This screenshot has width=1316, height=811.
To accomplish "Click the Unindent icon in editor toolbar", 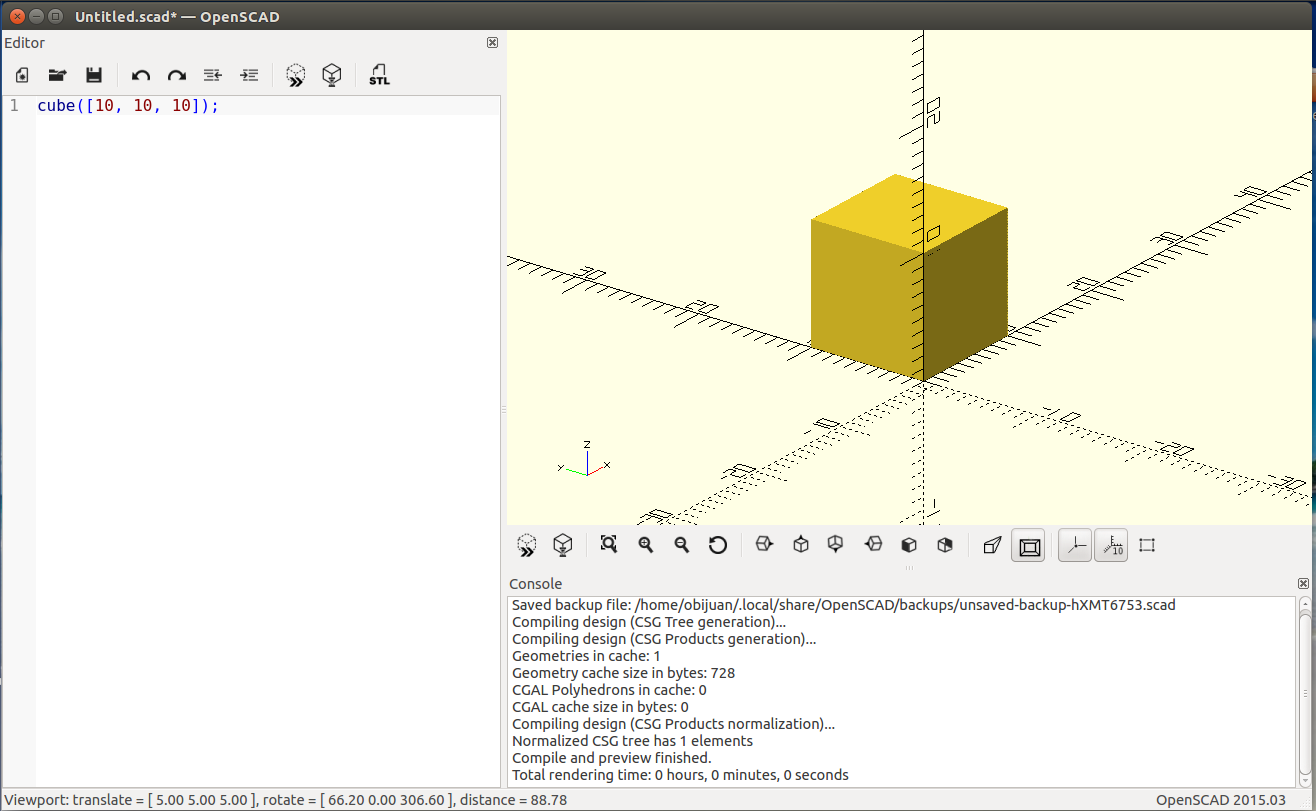I will [212, 75].
